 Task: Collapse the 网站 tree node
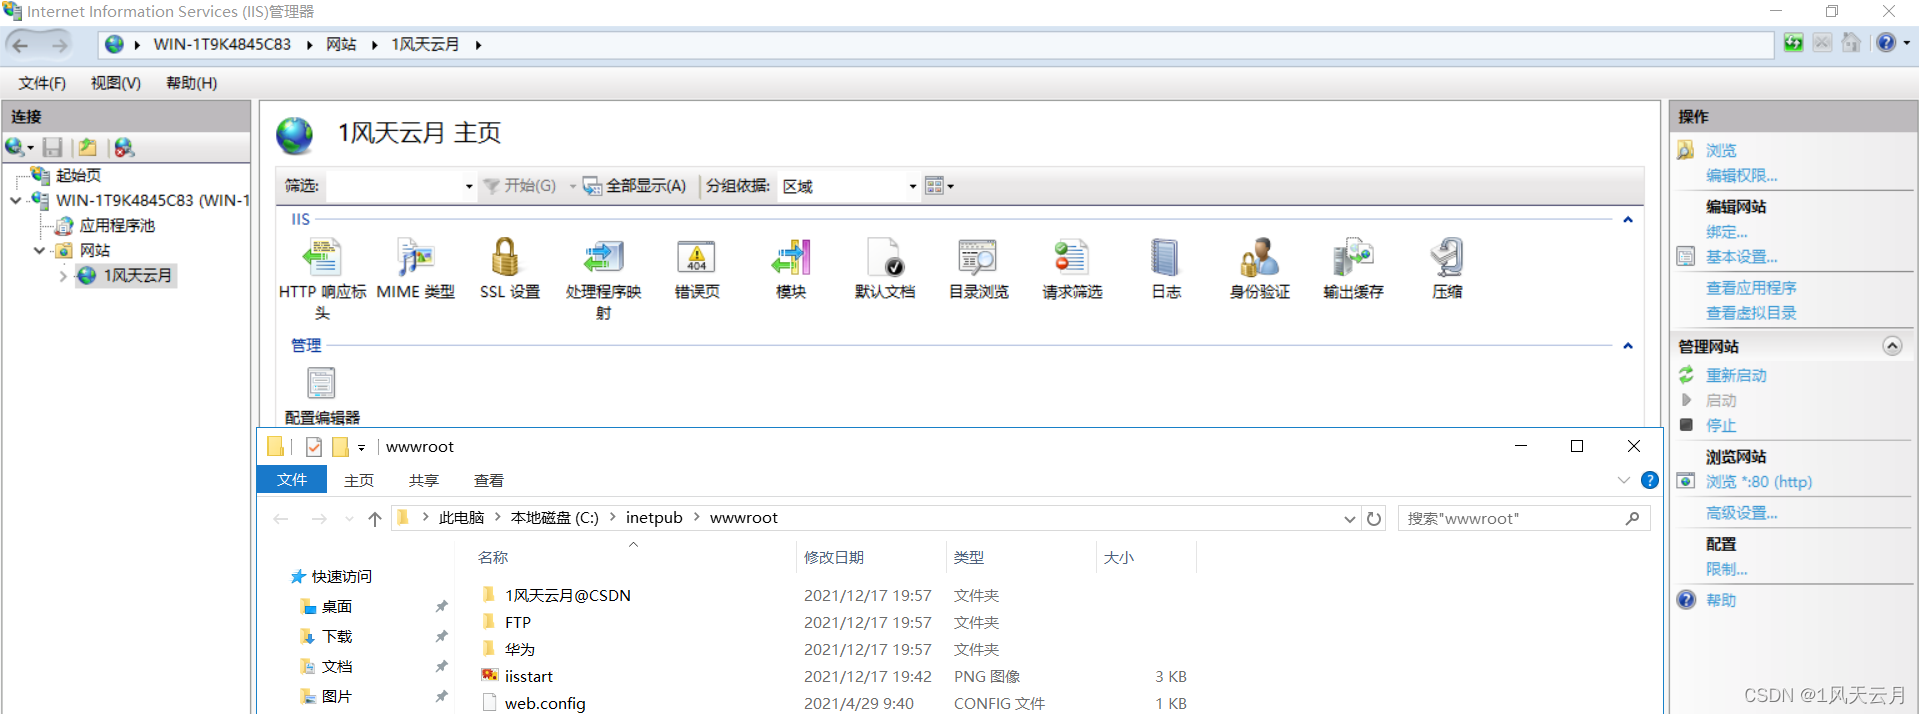[40, 251]
